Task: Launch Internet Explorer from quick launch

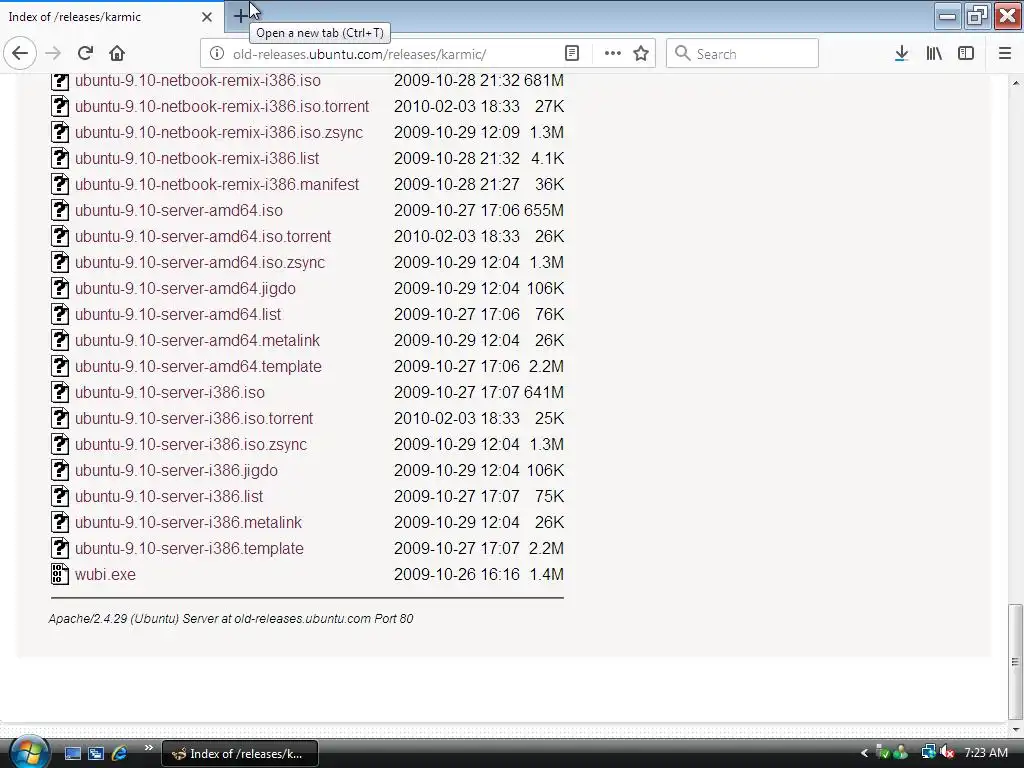Action: pyautogui.click(x=120, y=754)
